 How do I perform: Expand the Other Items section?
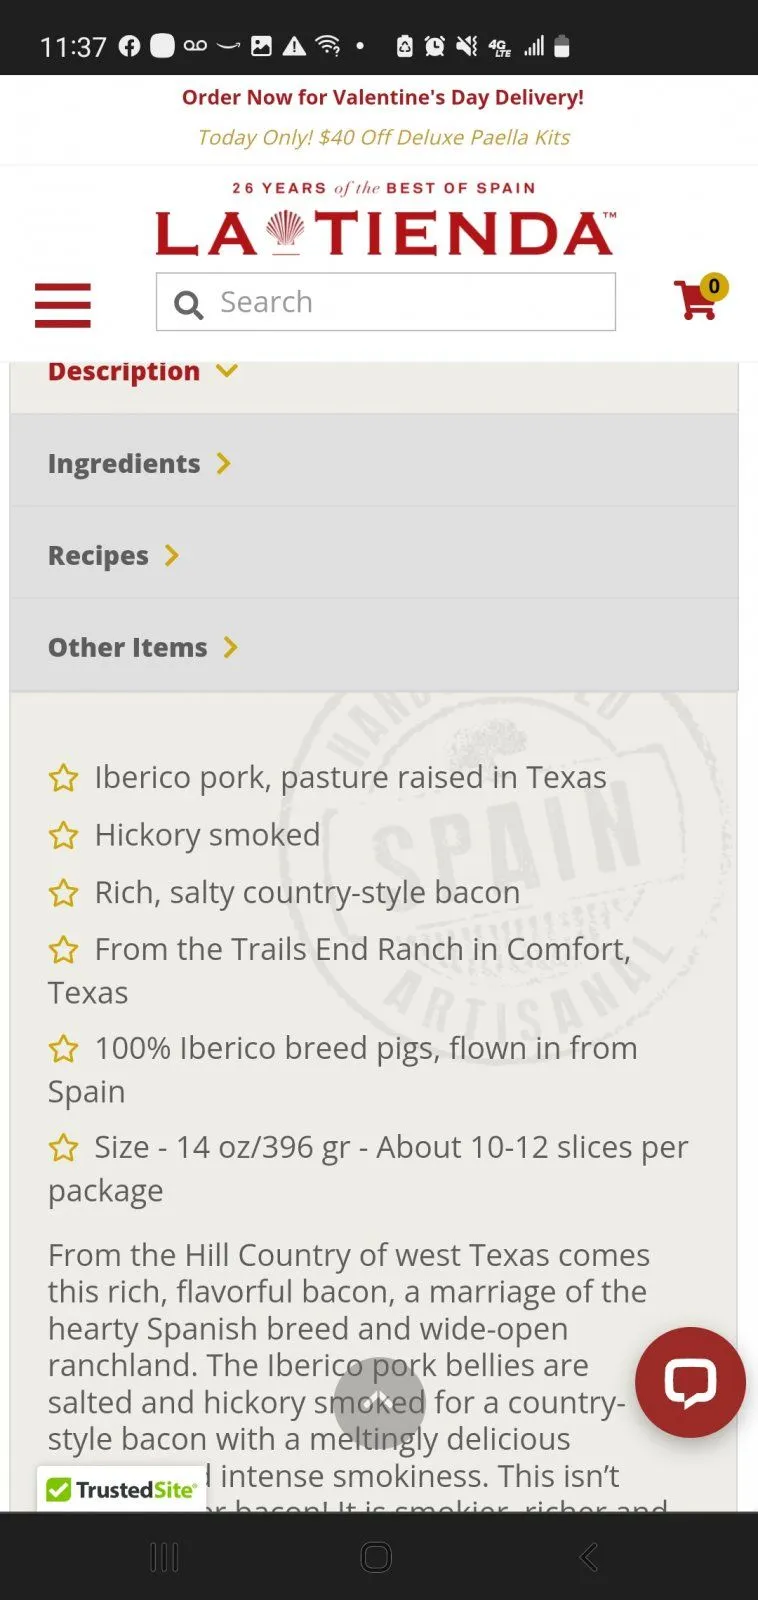pos(143,648)
